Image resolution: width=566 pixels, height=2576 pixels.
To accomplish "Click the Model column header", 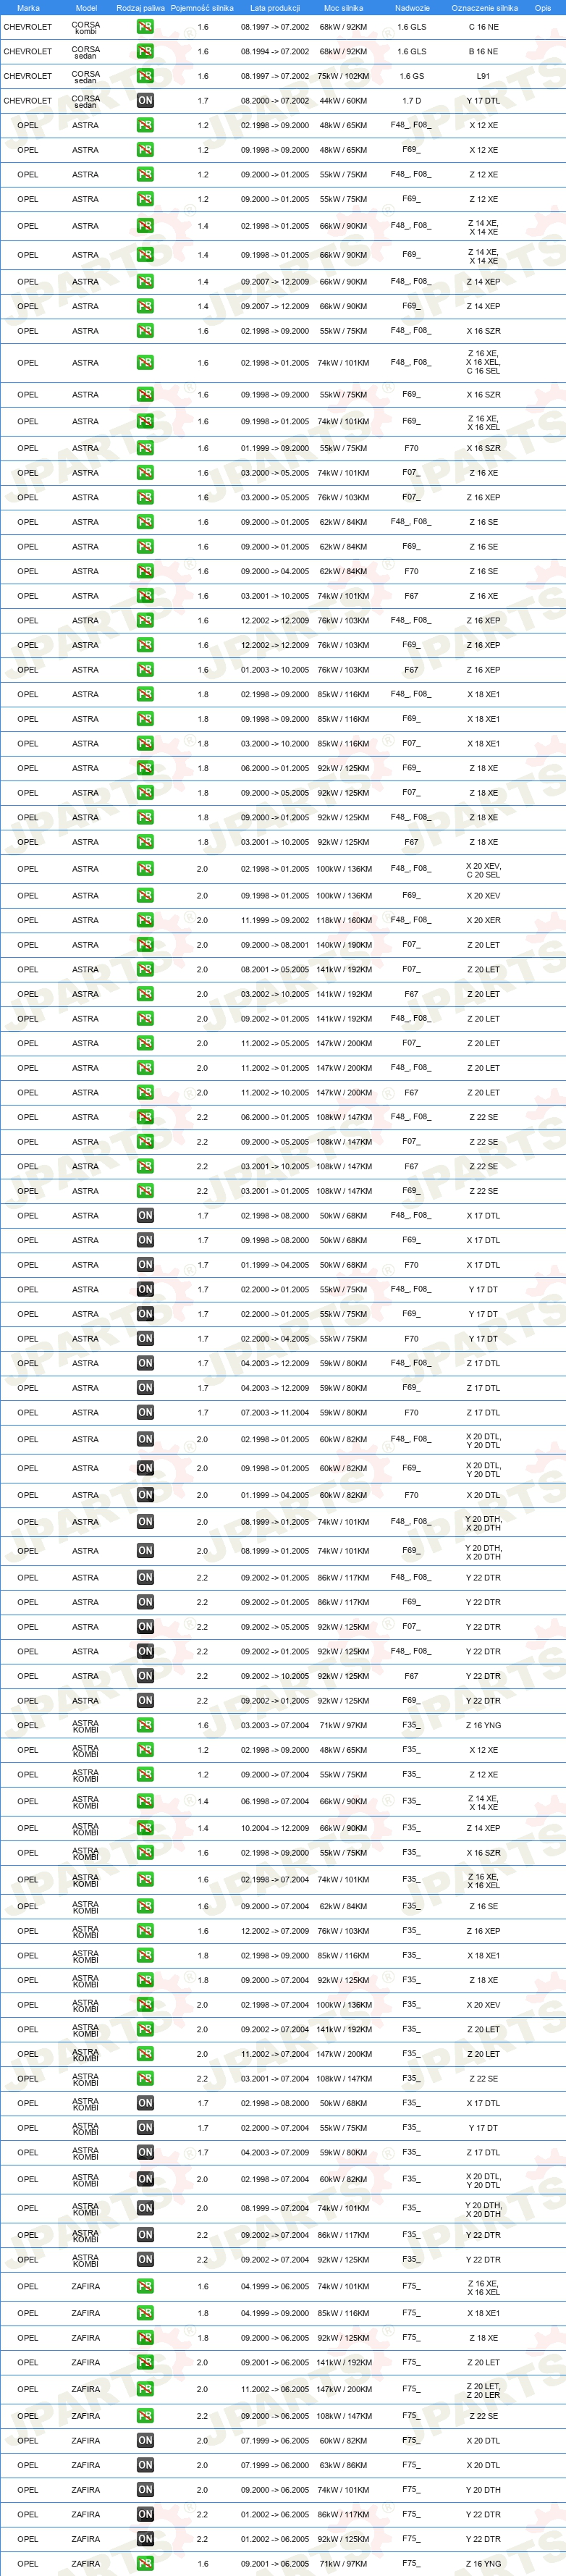I will coord(86,8).
